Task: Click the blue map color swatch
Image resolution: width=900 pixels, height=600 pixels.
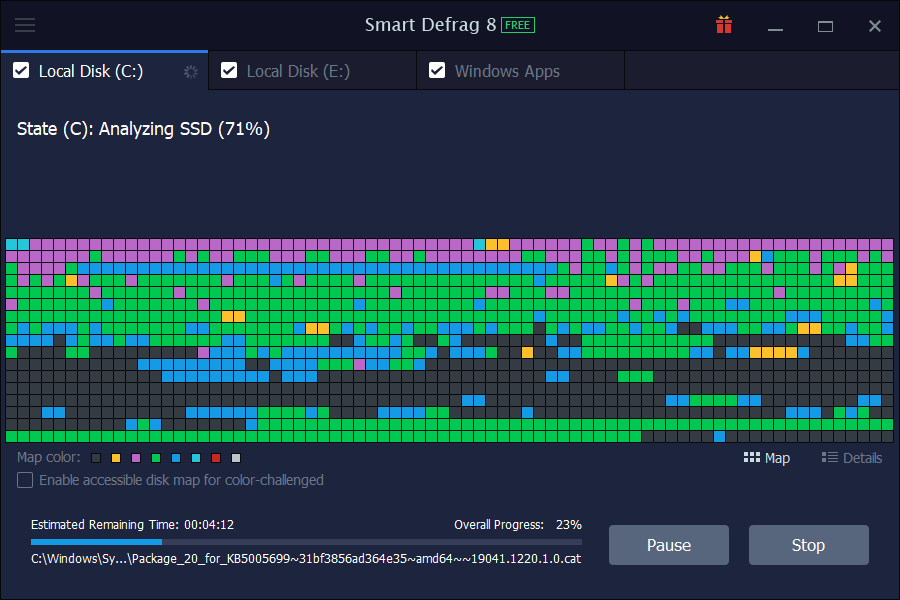Action: click(176, 458)
